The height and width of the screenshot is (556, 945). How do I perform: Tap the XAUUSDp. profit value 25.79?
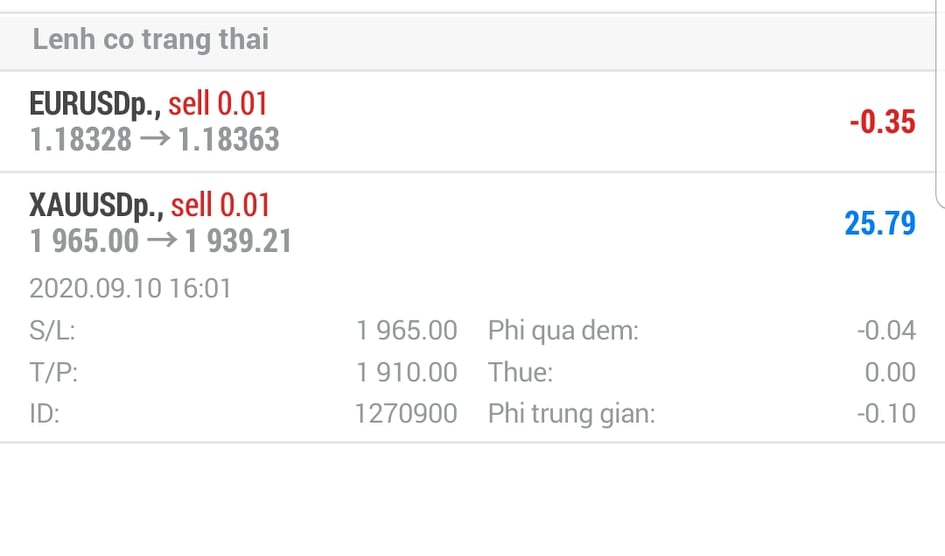point(880,223)
